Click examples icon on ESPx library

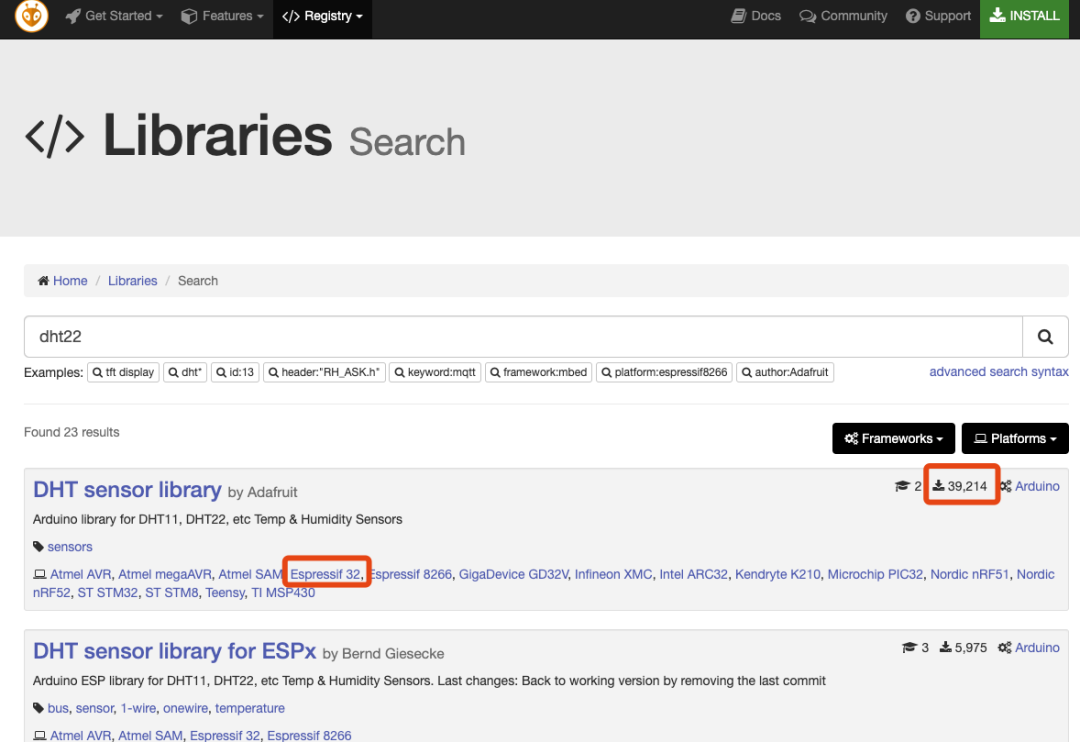(909, 648)
